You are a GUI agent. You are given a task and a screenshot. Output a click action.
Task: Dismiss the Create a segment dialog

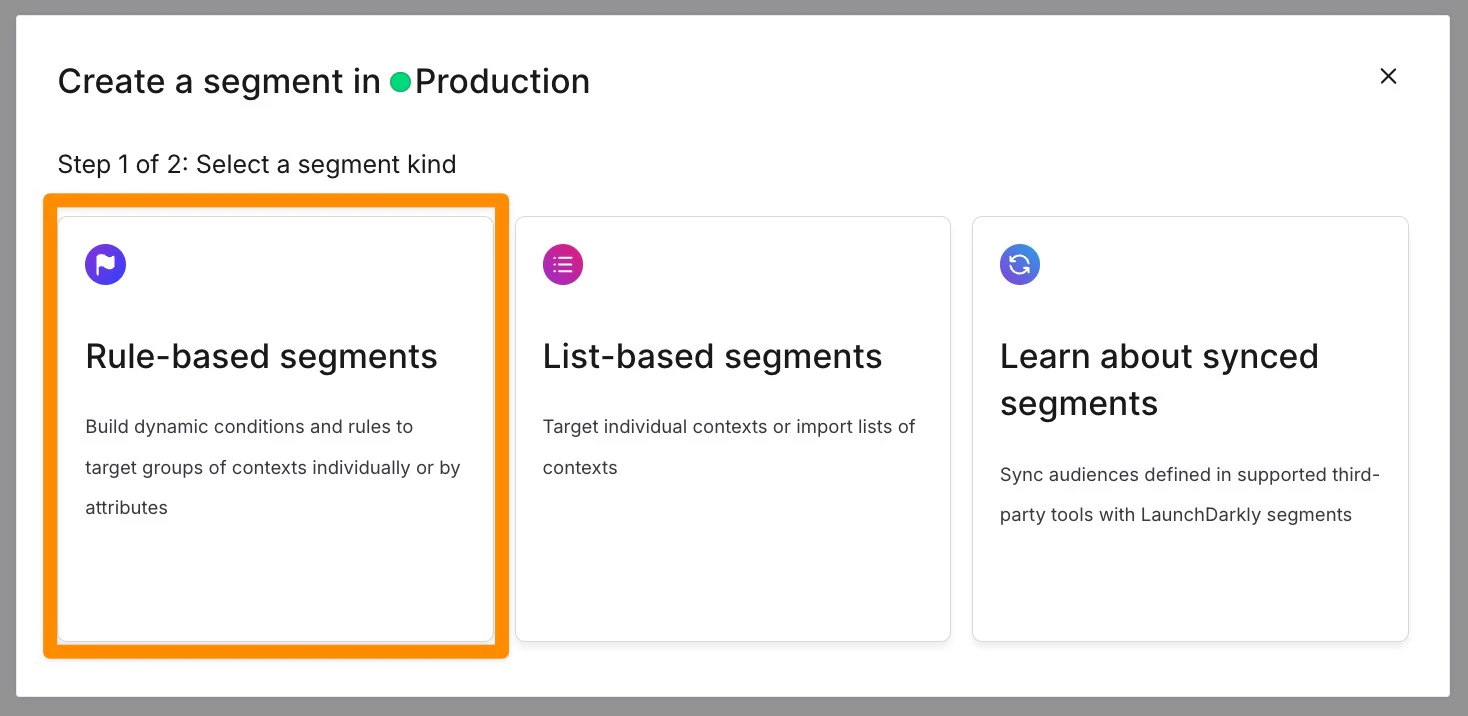(1388, 75)
